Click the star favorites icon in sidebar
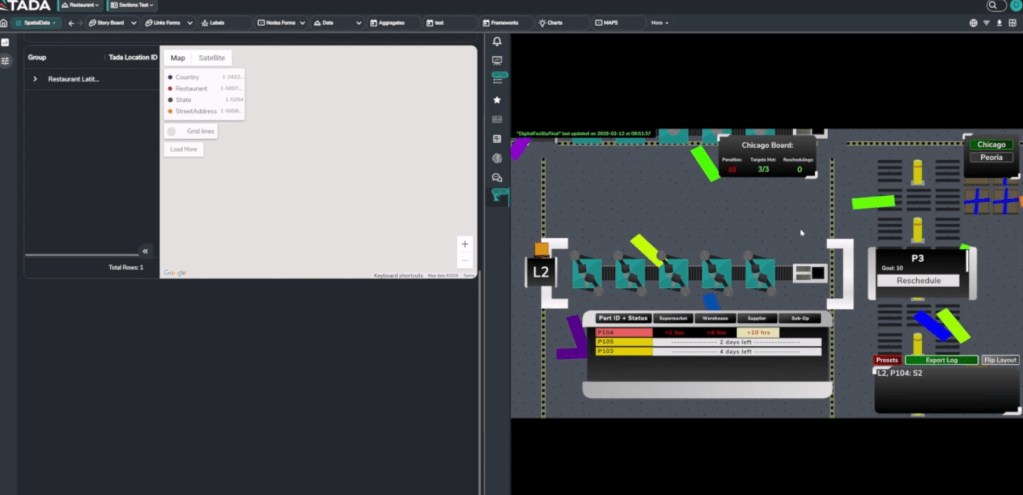The image size is (1023, 495). [x=497, y=100]
